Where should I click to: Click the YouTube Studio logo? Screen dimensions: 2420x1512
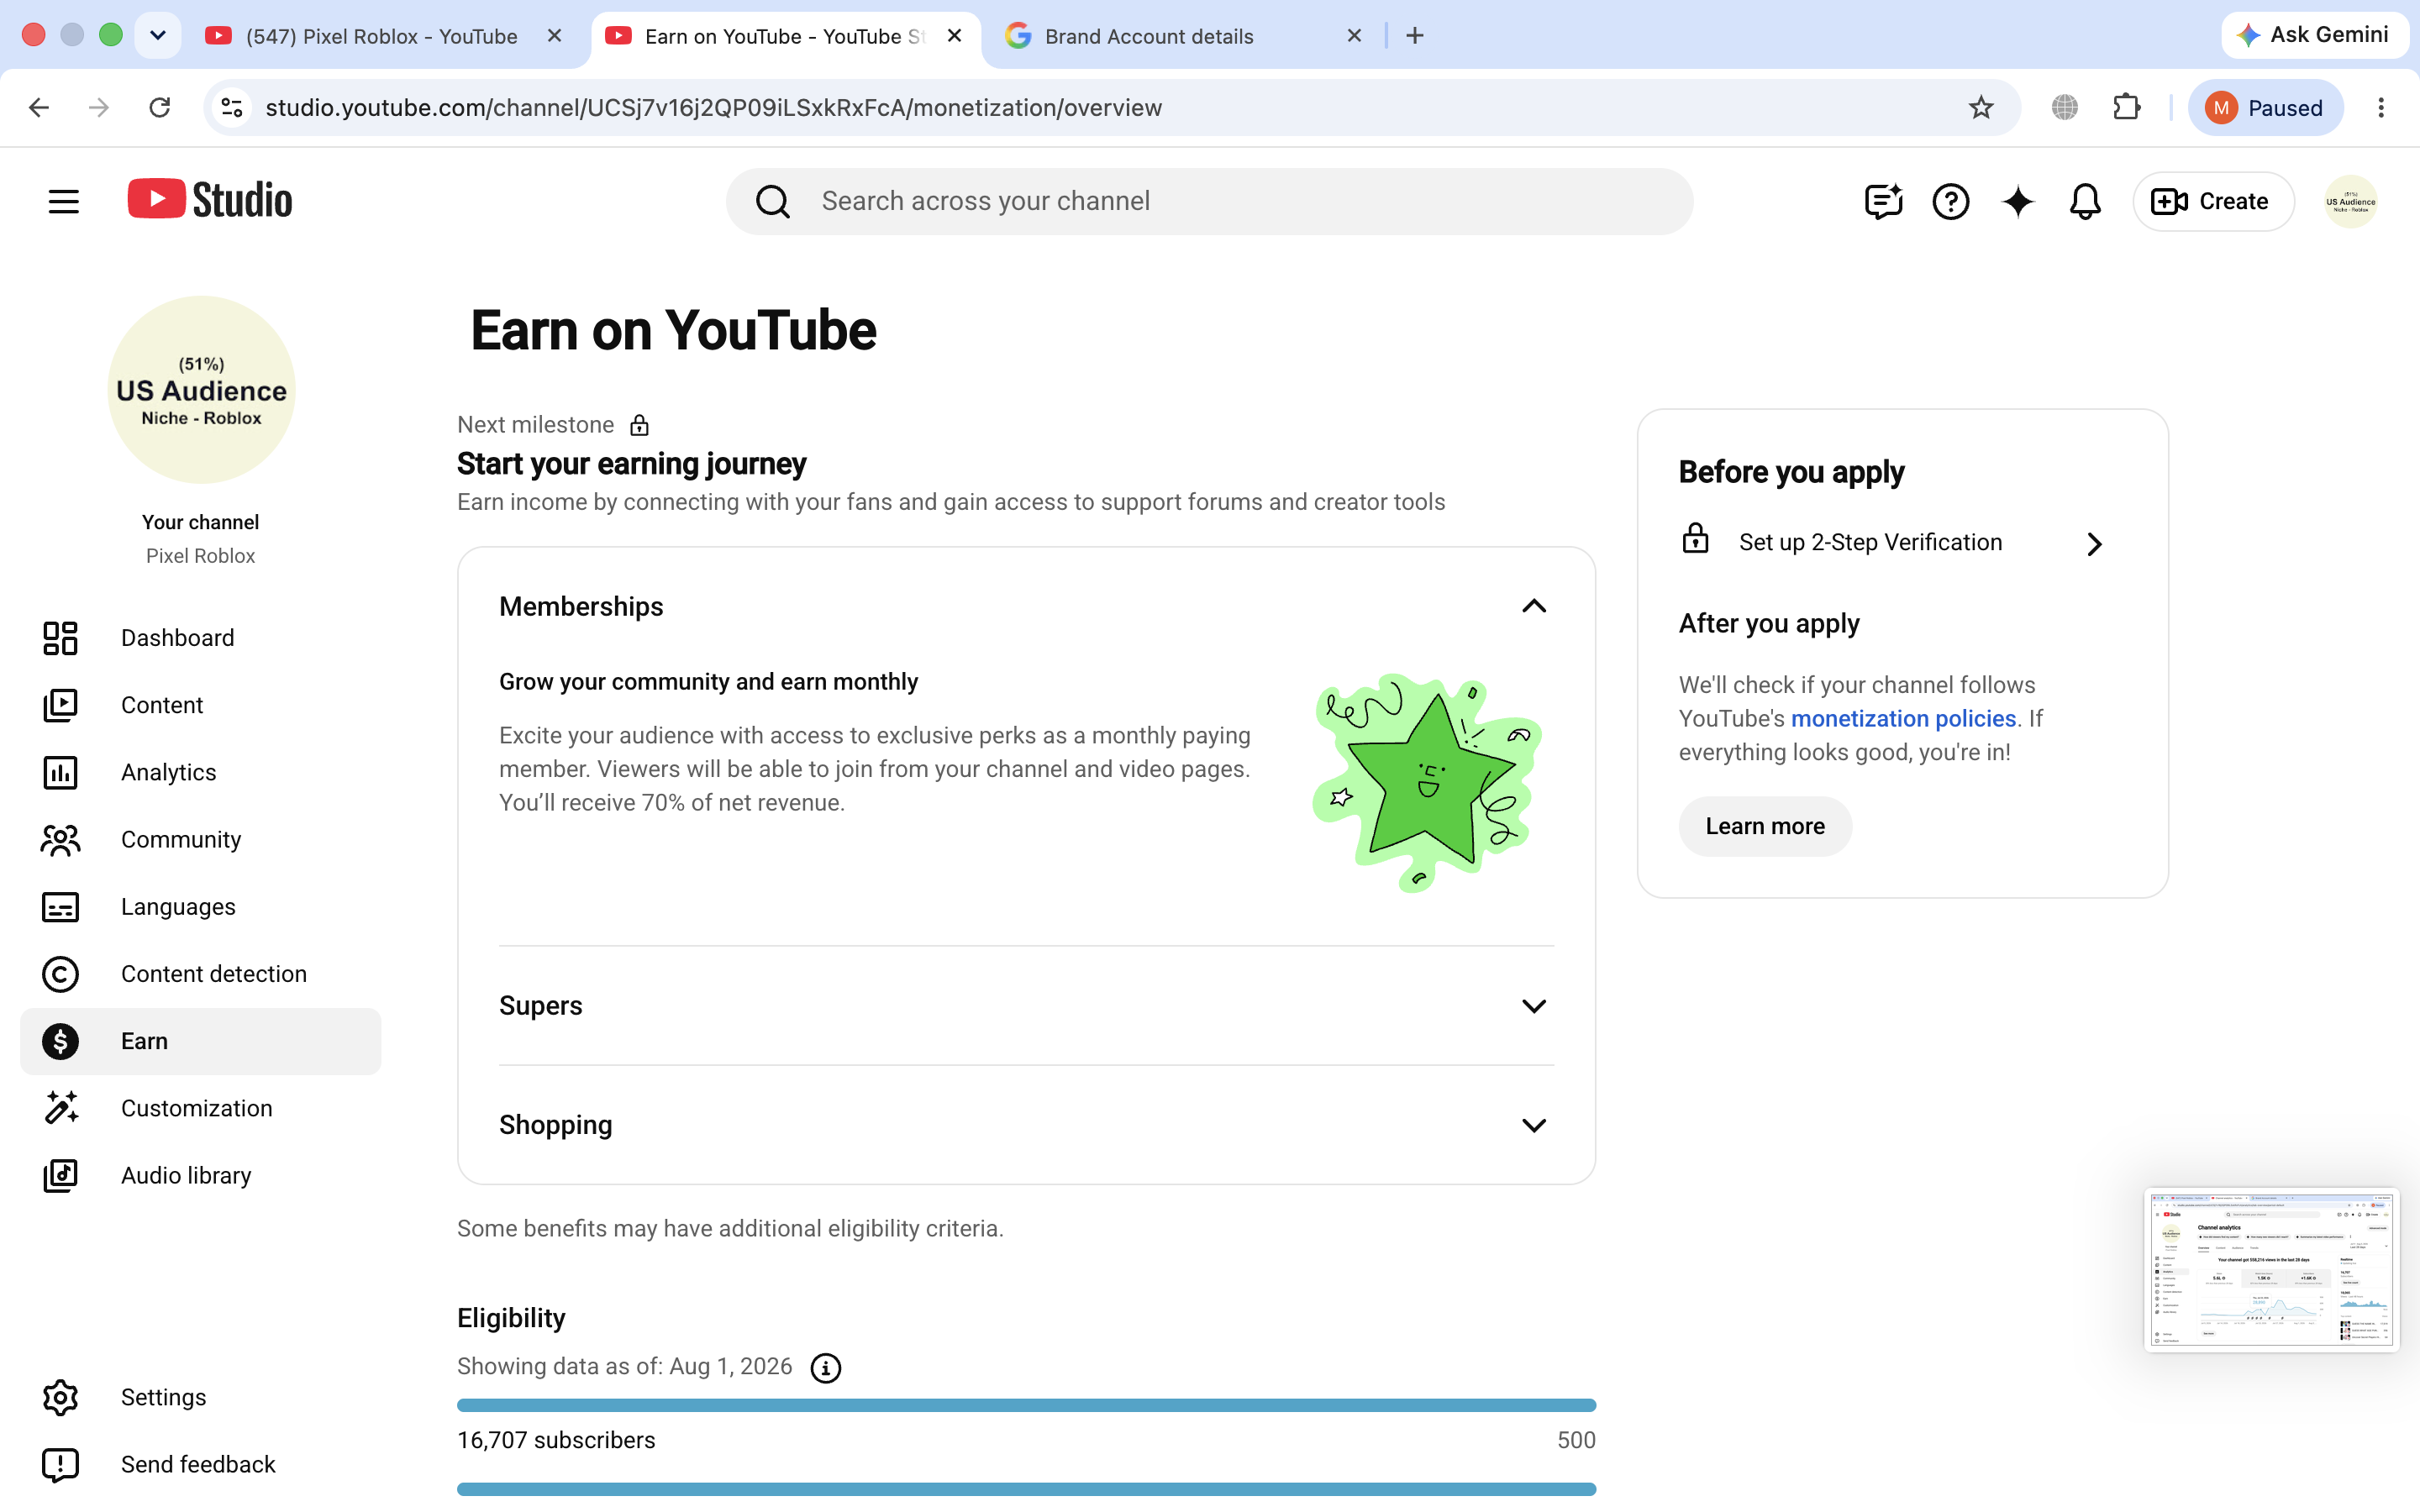coord(210,200)
